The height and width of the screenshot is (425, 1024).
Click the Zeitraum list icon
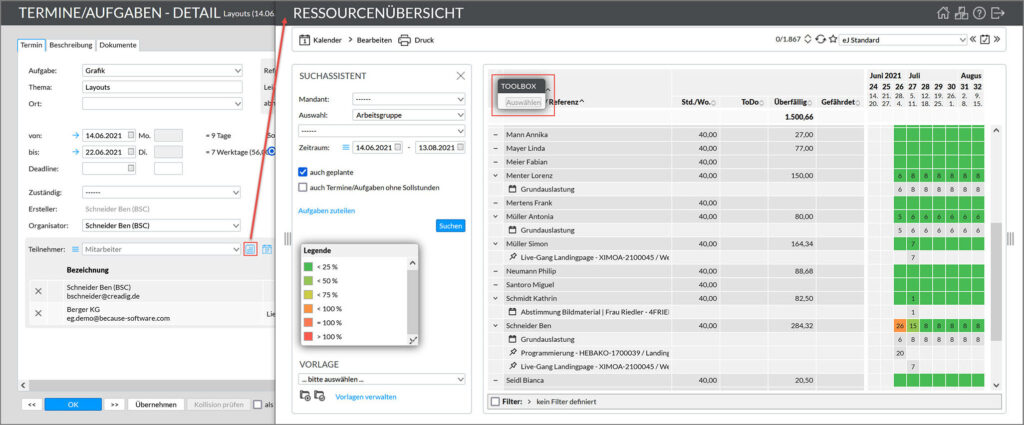[x=346, y=148]
